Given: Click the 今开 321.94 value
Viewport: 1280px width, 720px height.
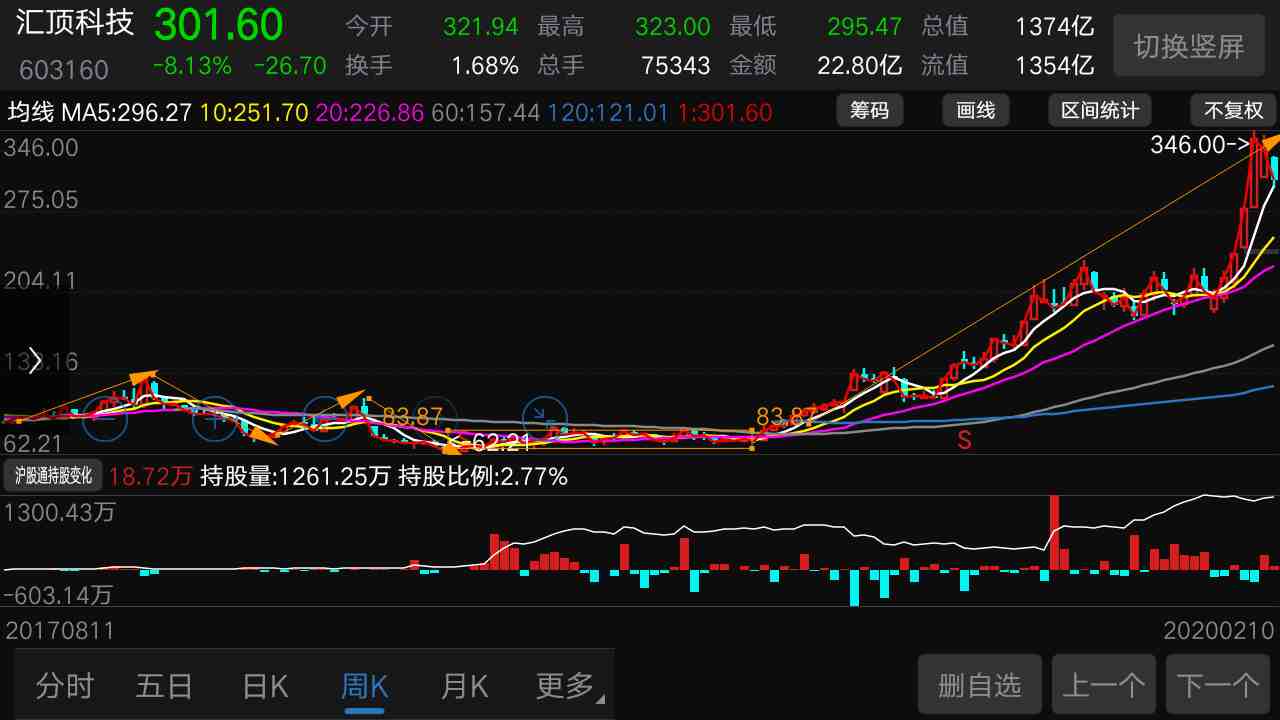Looking at the screenshot, I should [481, 27].
